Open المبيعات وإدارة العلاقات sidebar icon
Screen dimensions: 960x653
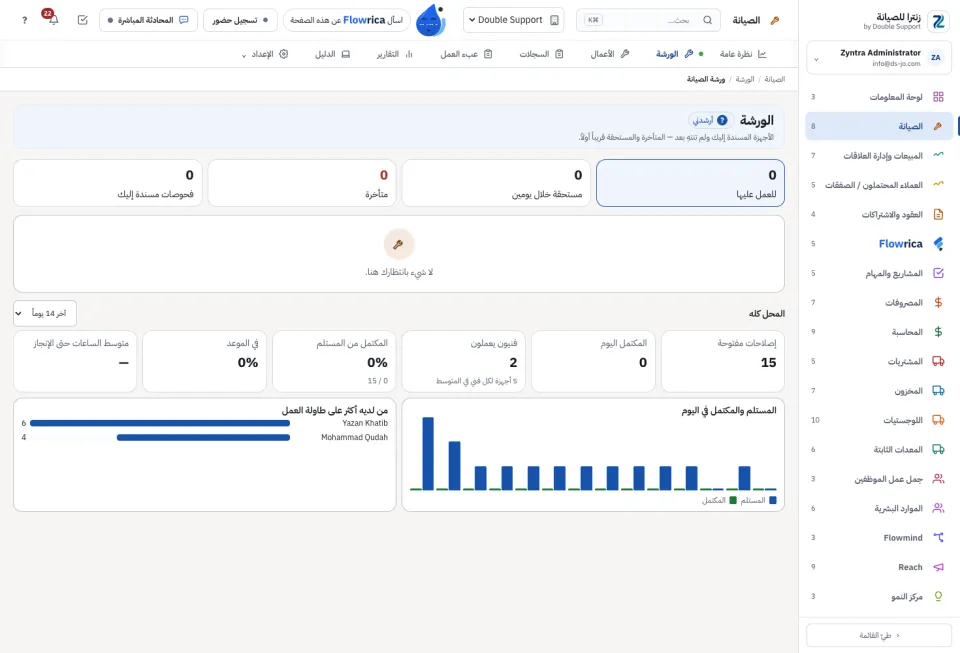[938, 155]
